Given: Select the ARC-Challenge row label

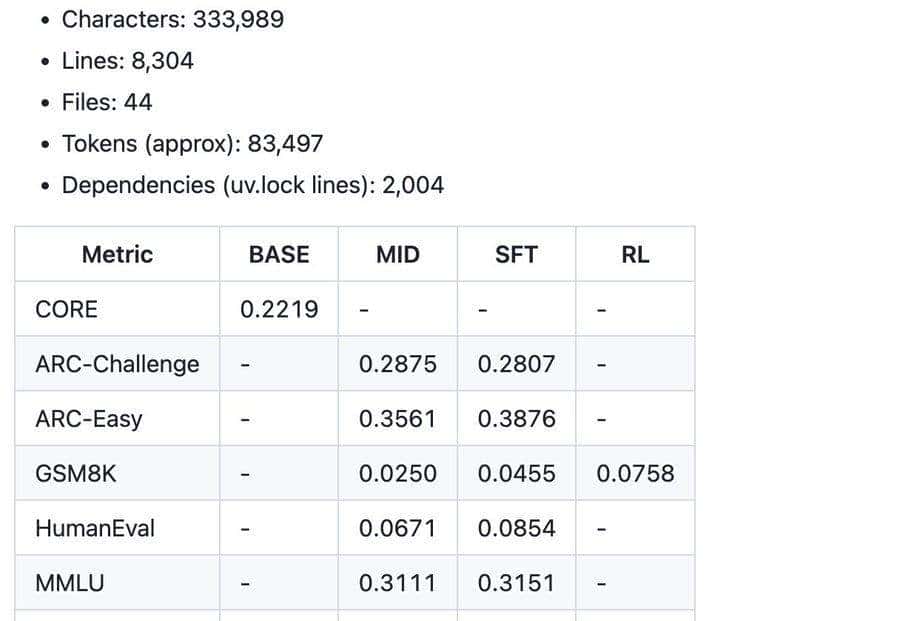Looking at the screenshot, I should coord(117,364).
